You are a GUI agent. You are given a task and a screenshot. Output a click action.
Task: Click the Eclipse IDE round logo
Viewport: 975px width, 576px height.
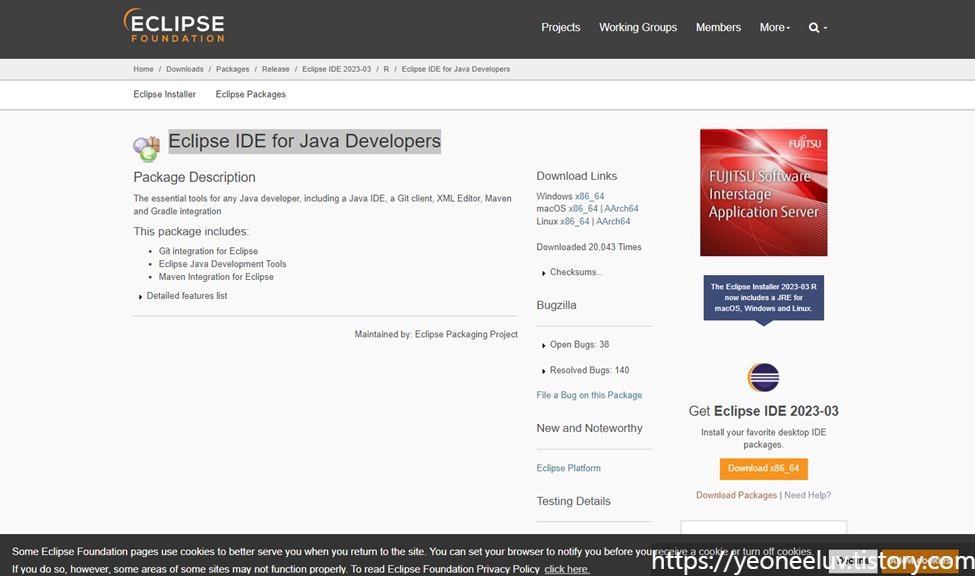(x=763, y=377)
